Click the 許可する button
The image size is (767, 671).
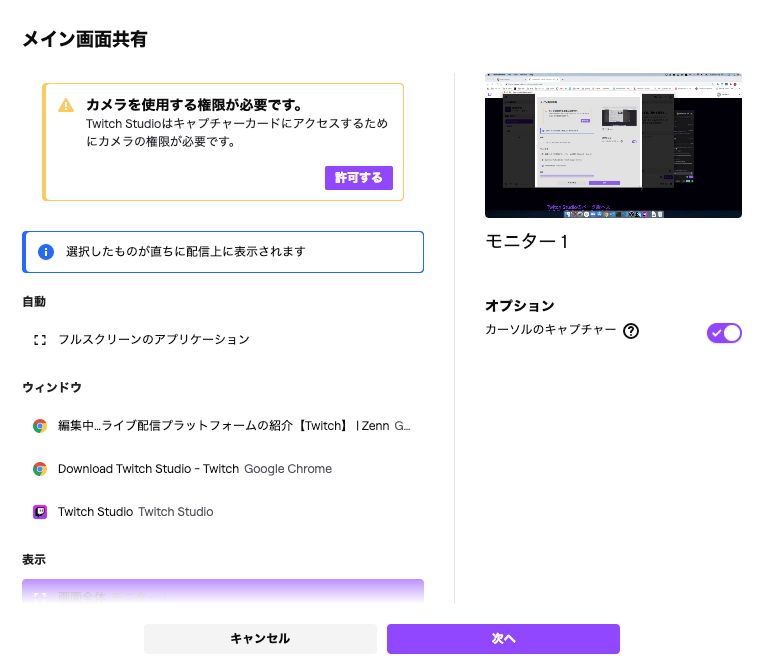[359, 178]
